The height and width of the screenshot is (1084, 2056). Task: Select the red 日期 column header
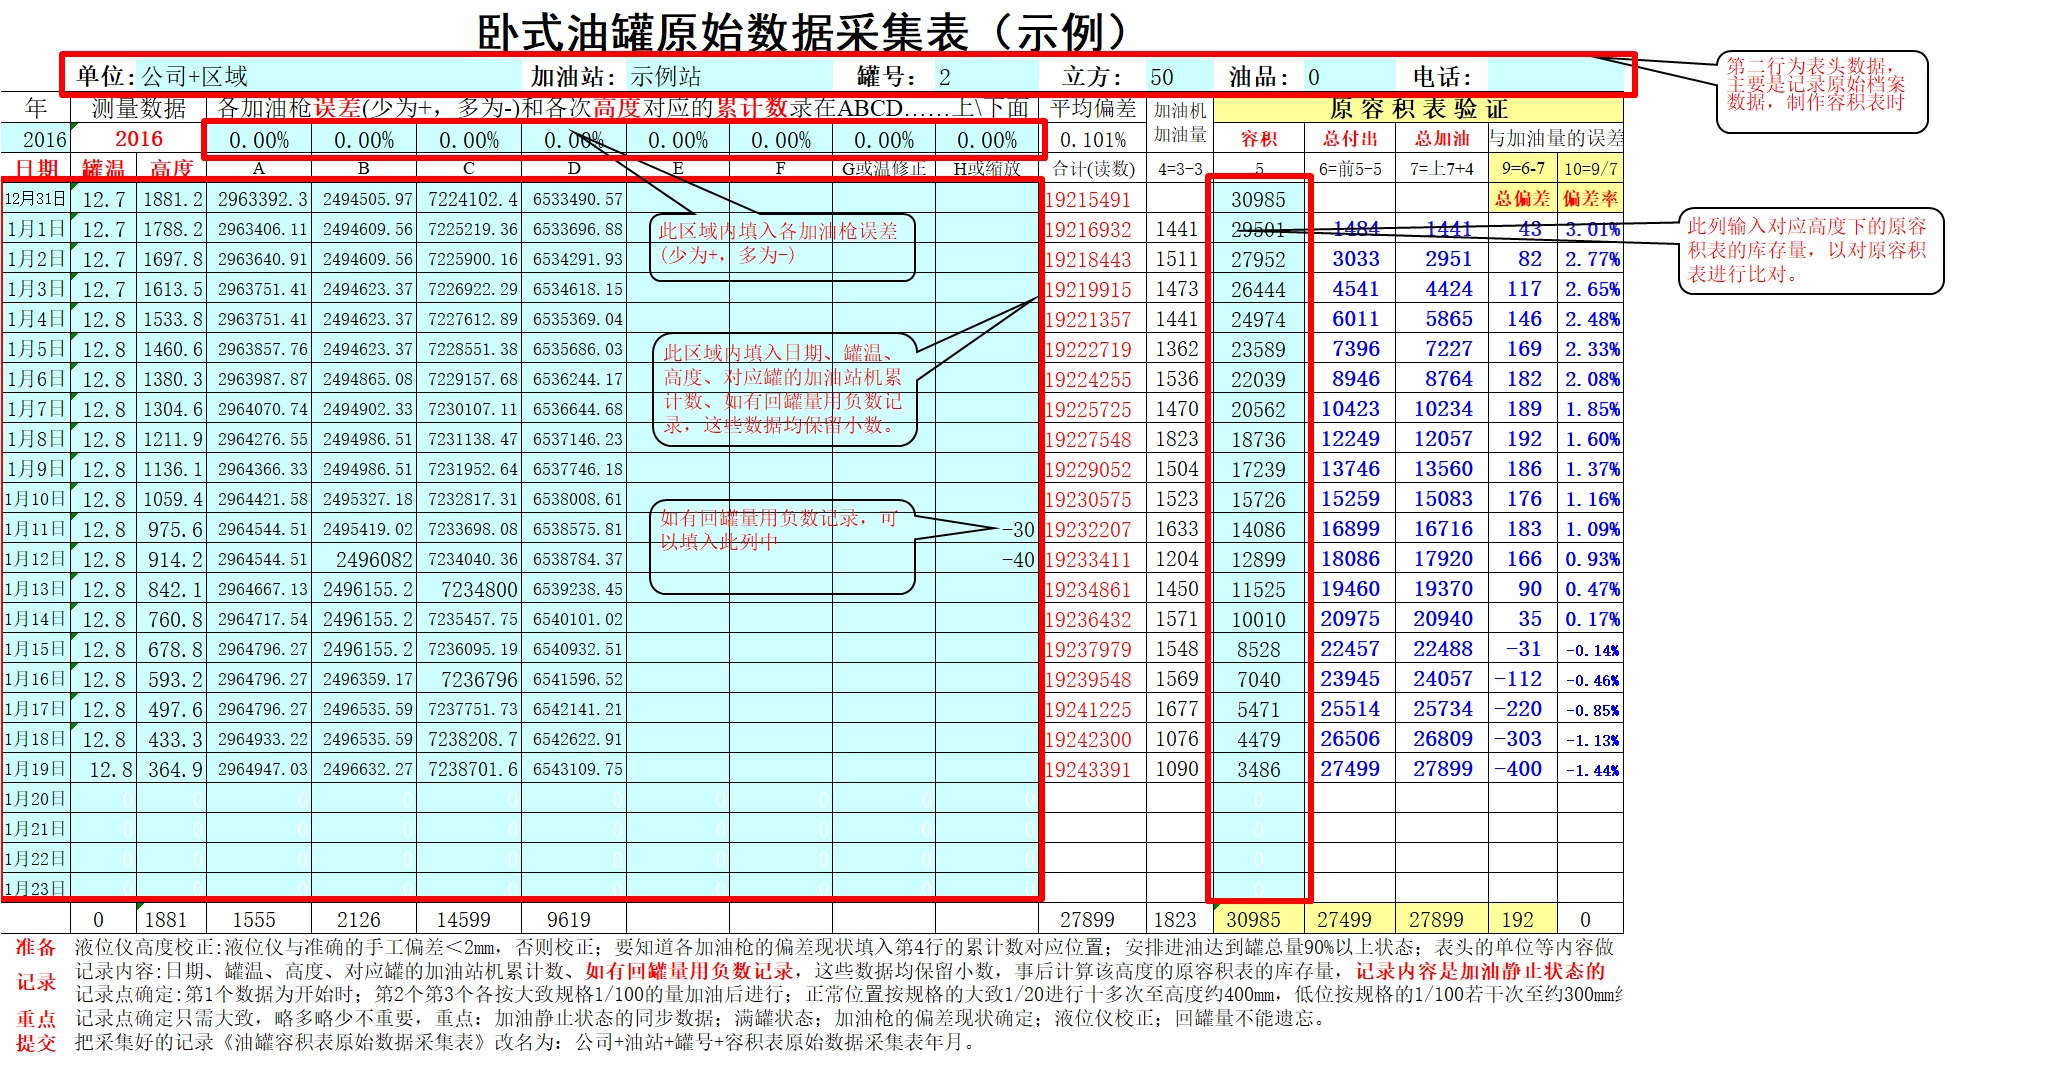click(36, 168)
